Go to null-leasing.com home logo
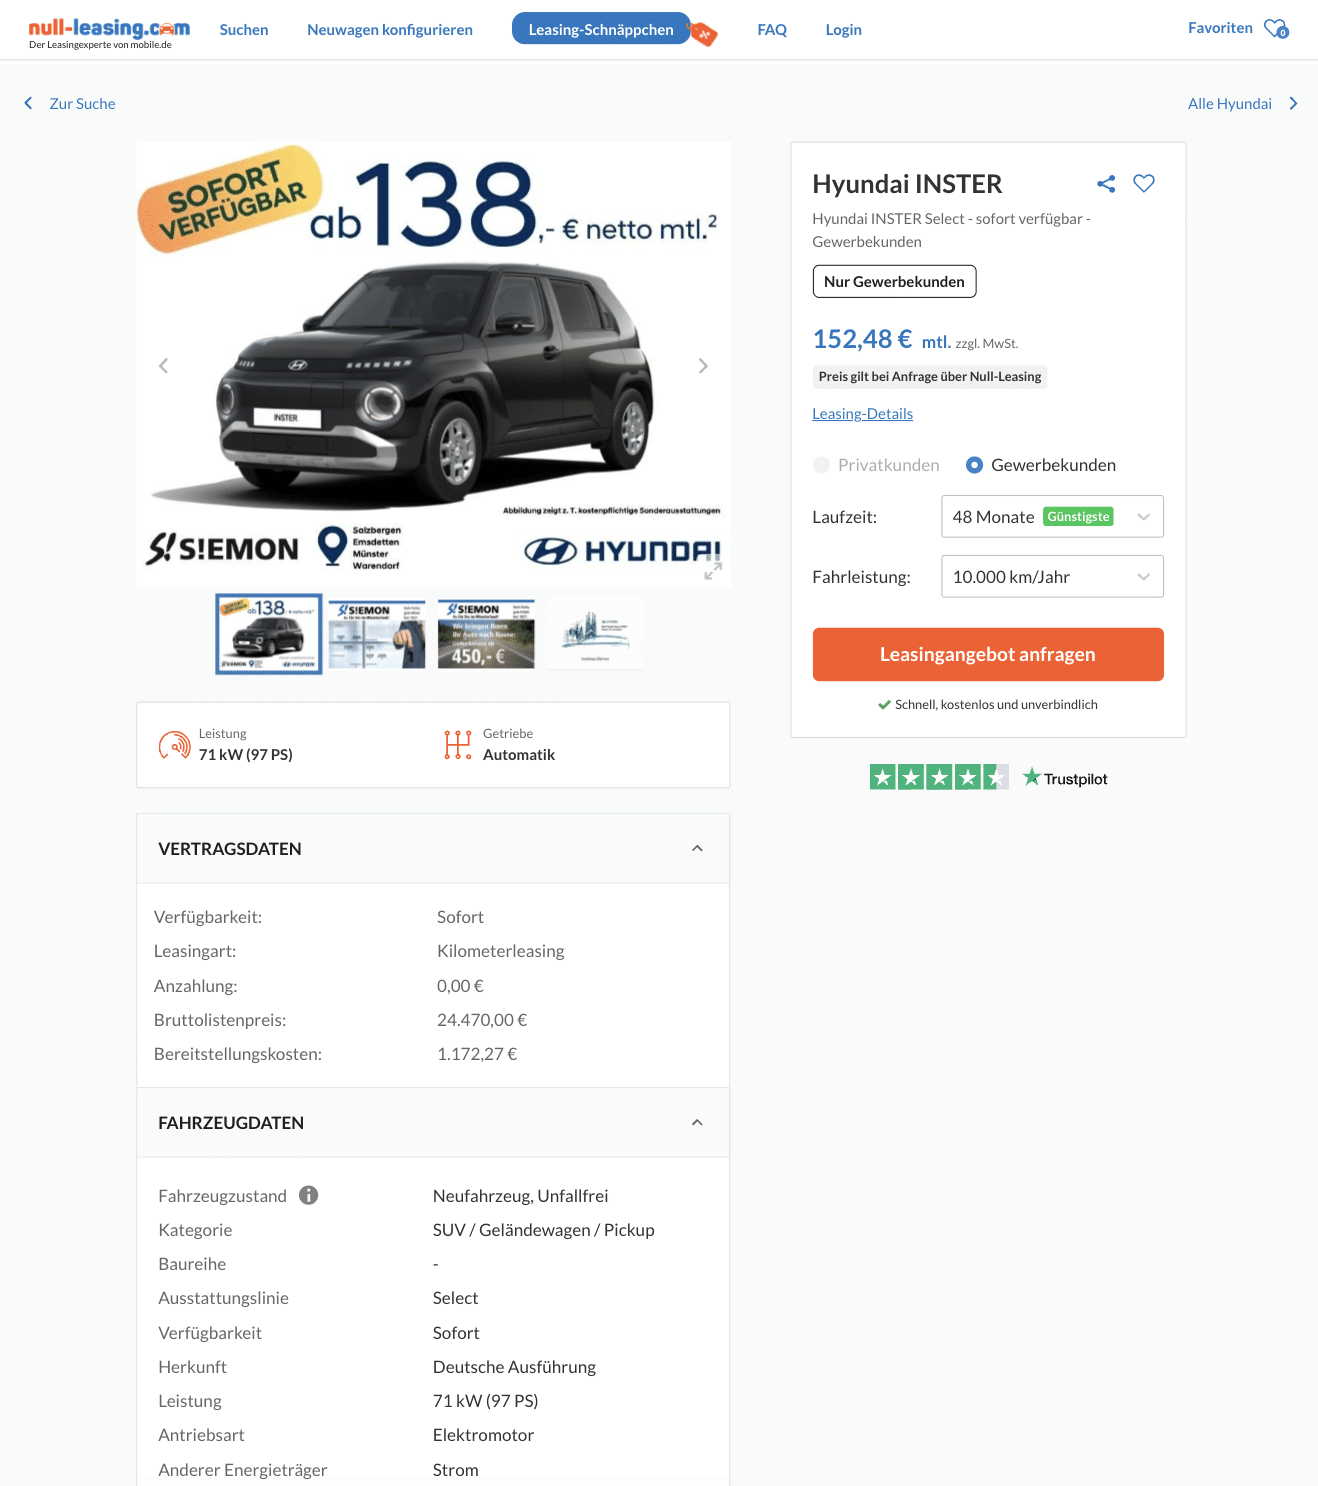 [x=109, y=33]
